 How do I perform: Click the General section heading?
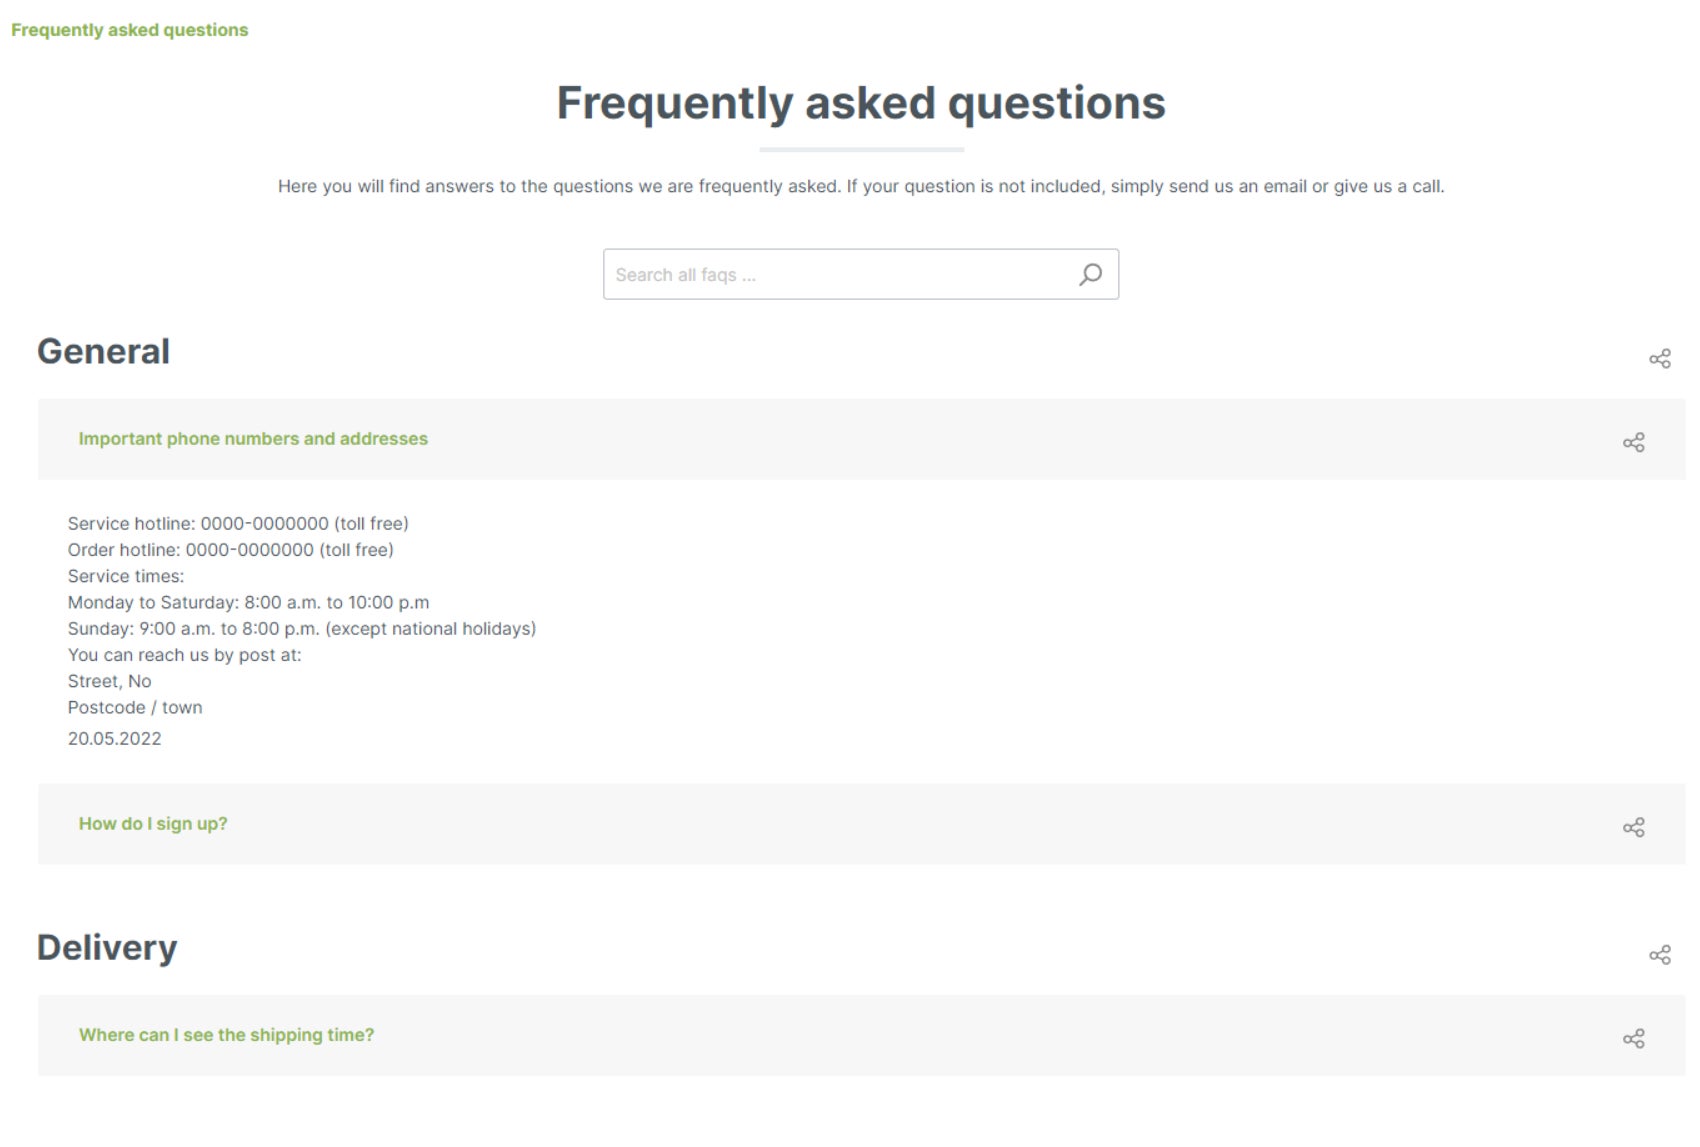[x=103, y=351]
